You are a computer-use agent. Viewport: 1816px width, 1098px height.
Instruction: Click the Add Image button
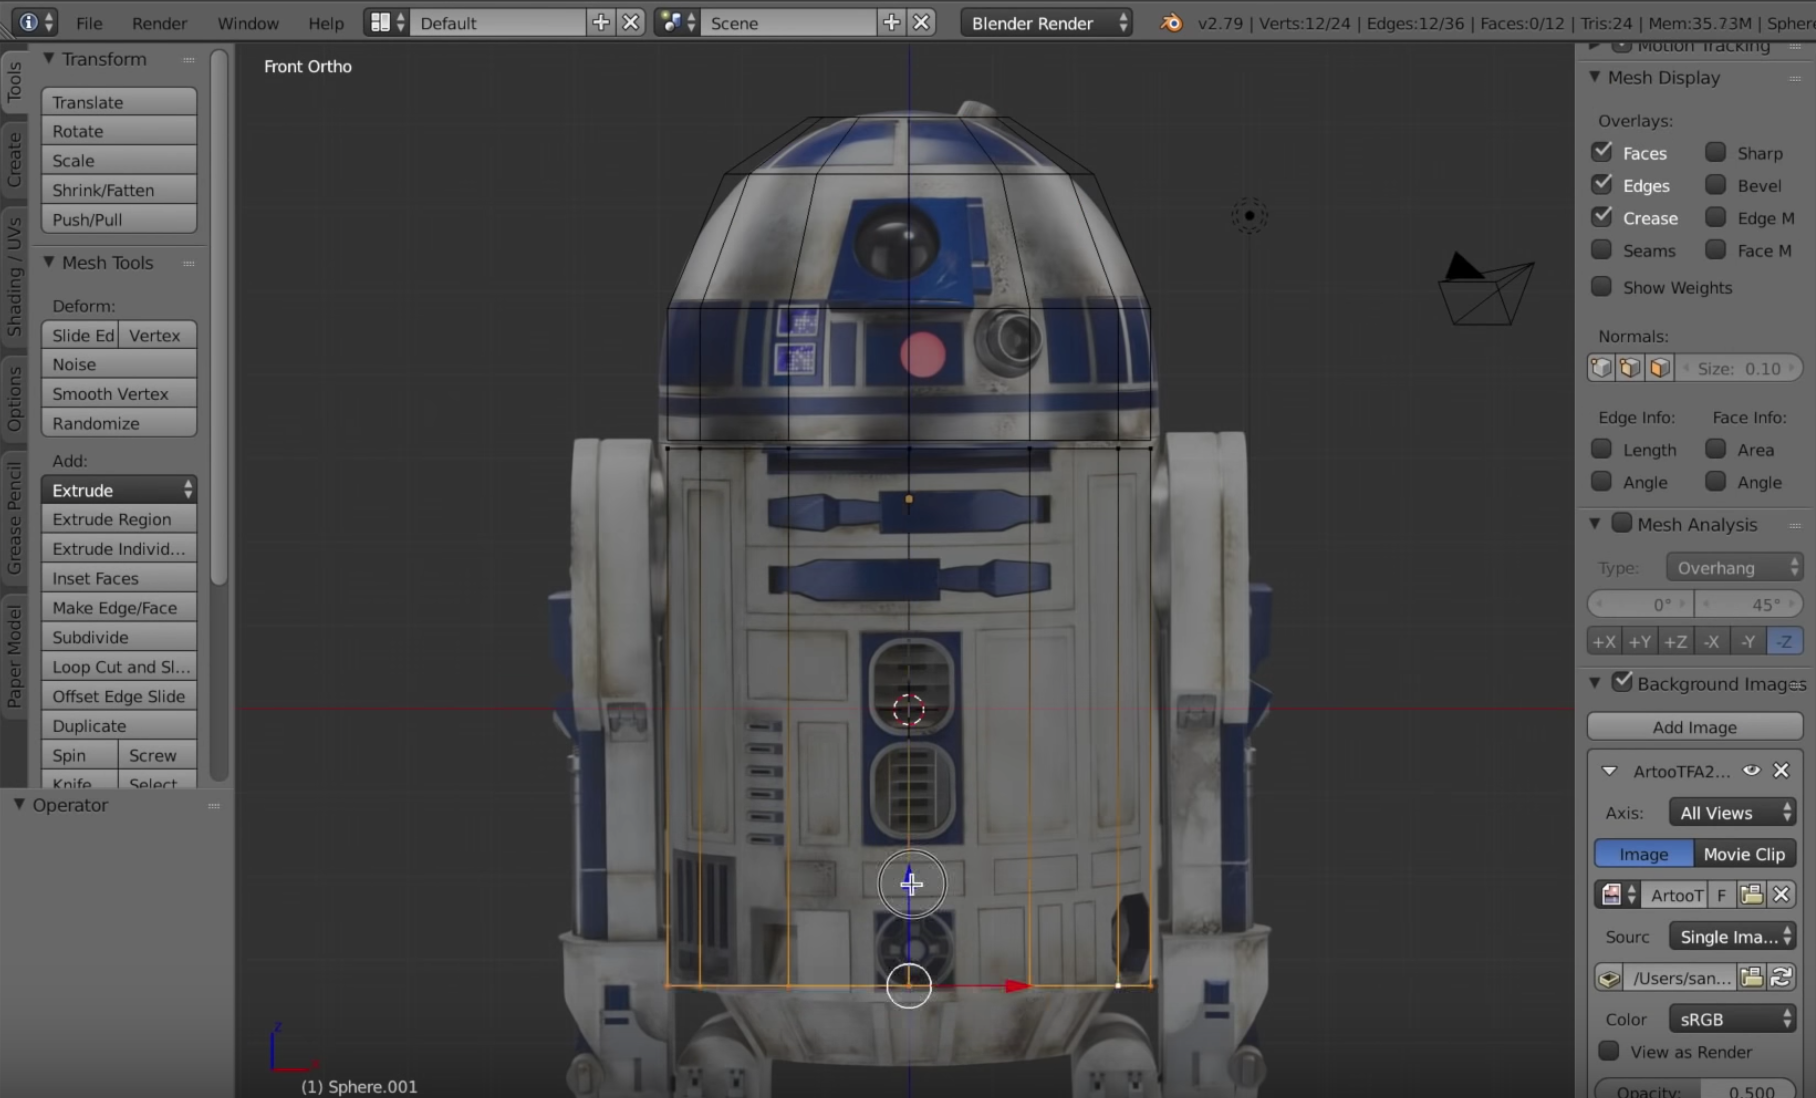point(1695,727)
